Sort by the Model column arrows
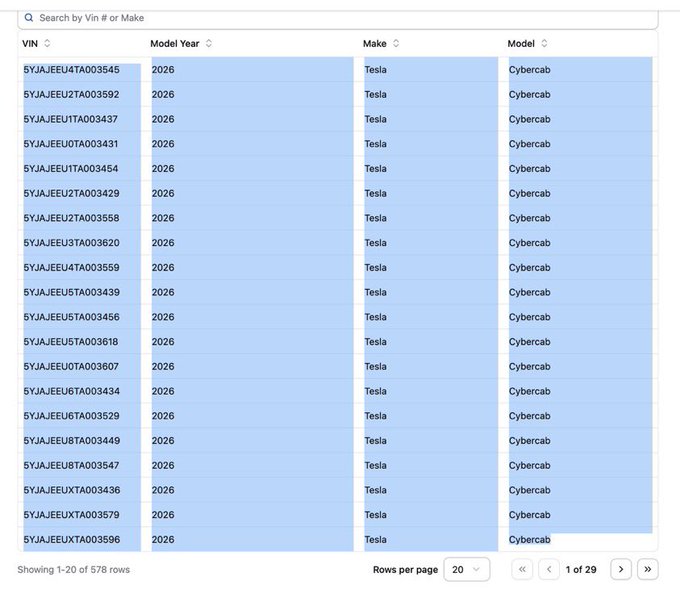This screenshot has width=680, height=589. [x=544, y=43]
